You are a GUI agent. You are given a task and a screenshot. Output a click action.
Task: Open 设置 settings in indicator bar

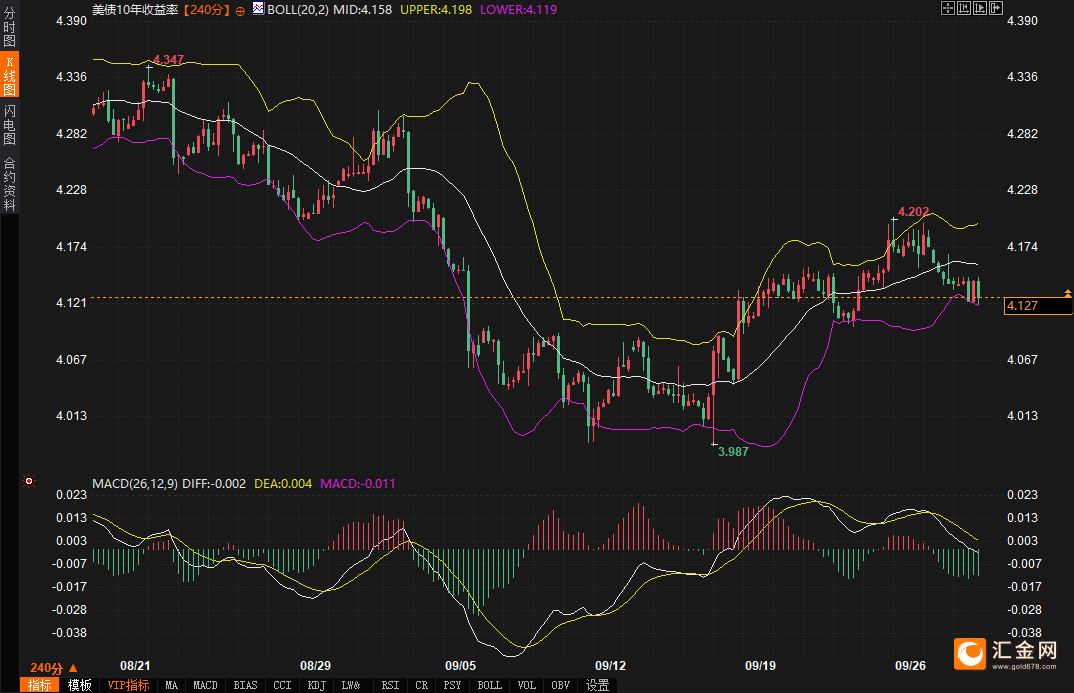tap(597, 685)
